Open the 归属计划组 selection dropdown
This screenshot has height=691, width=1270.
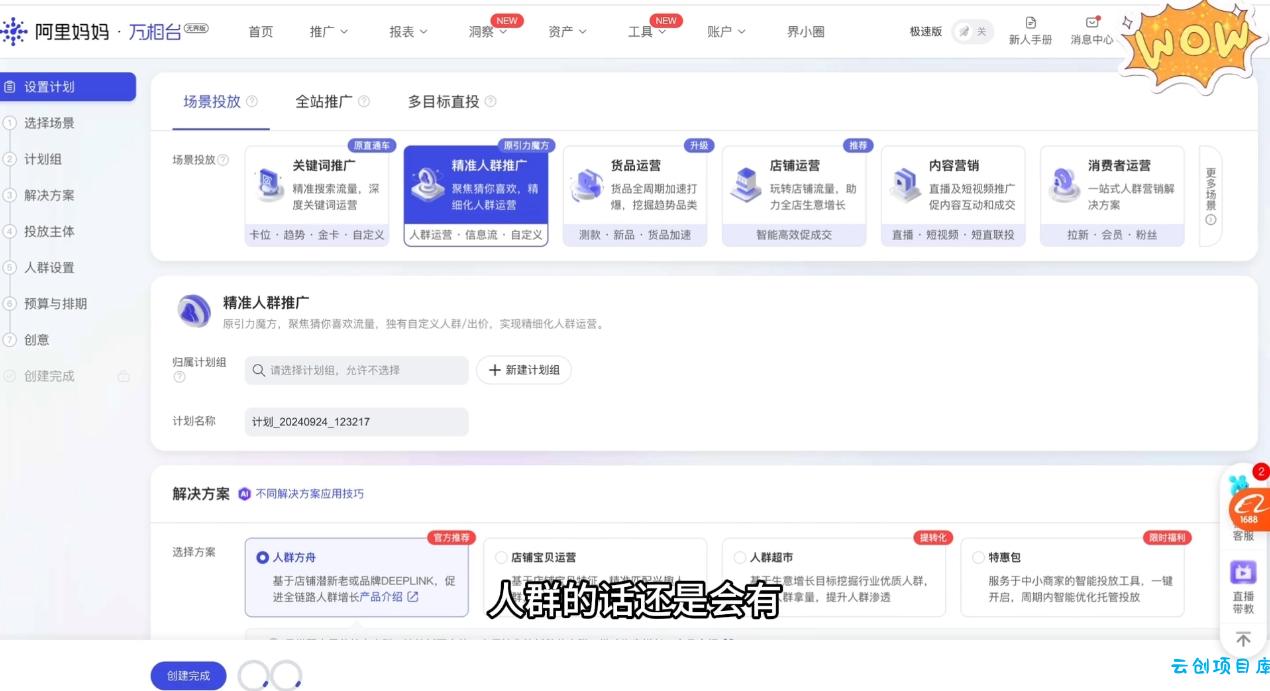(356, 370)
